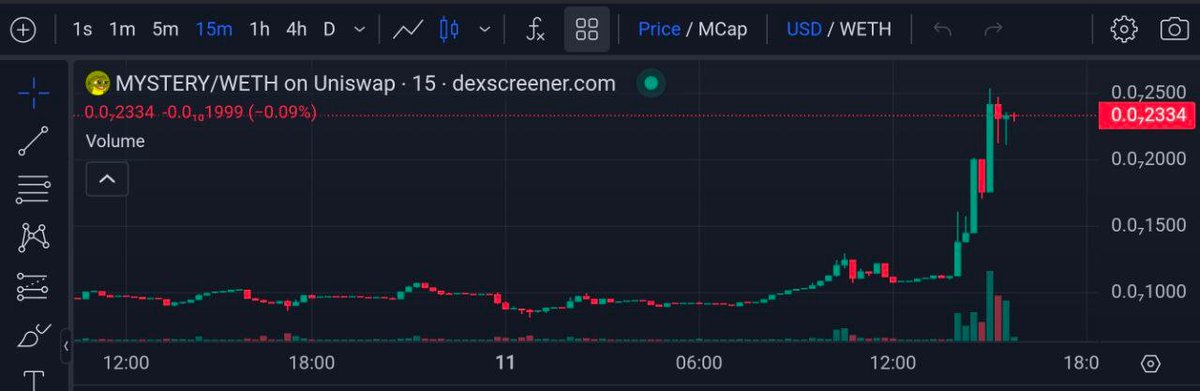The width and height of the screenshot is (1200, 391).
Task: Toggle display to MCap
Action: pos(722,30)
